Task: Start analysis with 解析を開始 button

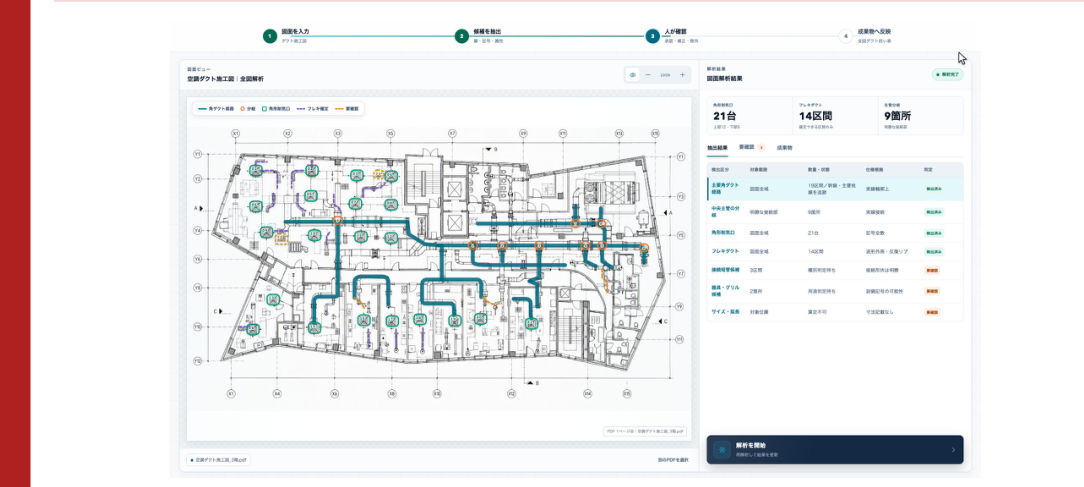Action: pos(835,450)
